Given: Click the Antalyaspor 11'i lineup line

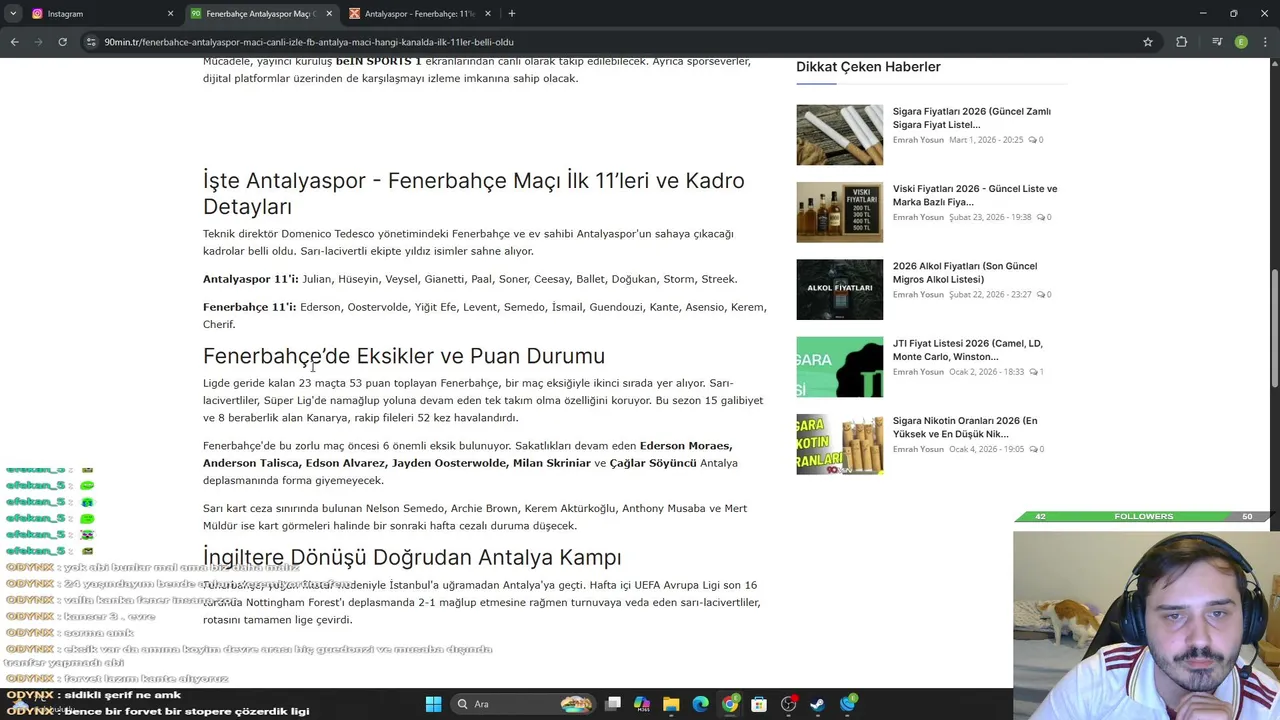Looking at the screenshot, I should pos(470,279).
